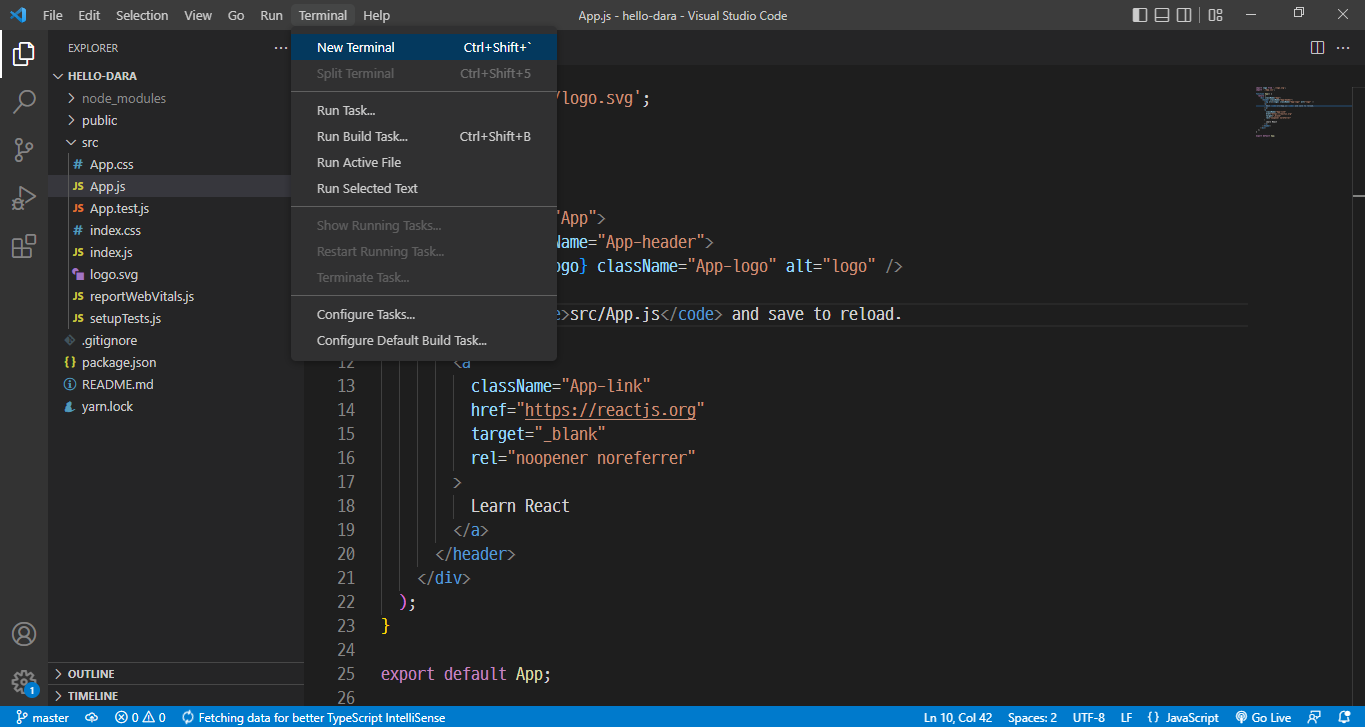The height and width of the screenshot is (727, 1365).
Task: Click the VS Code logo icon
Action: point(17,15)
